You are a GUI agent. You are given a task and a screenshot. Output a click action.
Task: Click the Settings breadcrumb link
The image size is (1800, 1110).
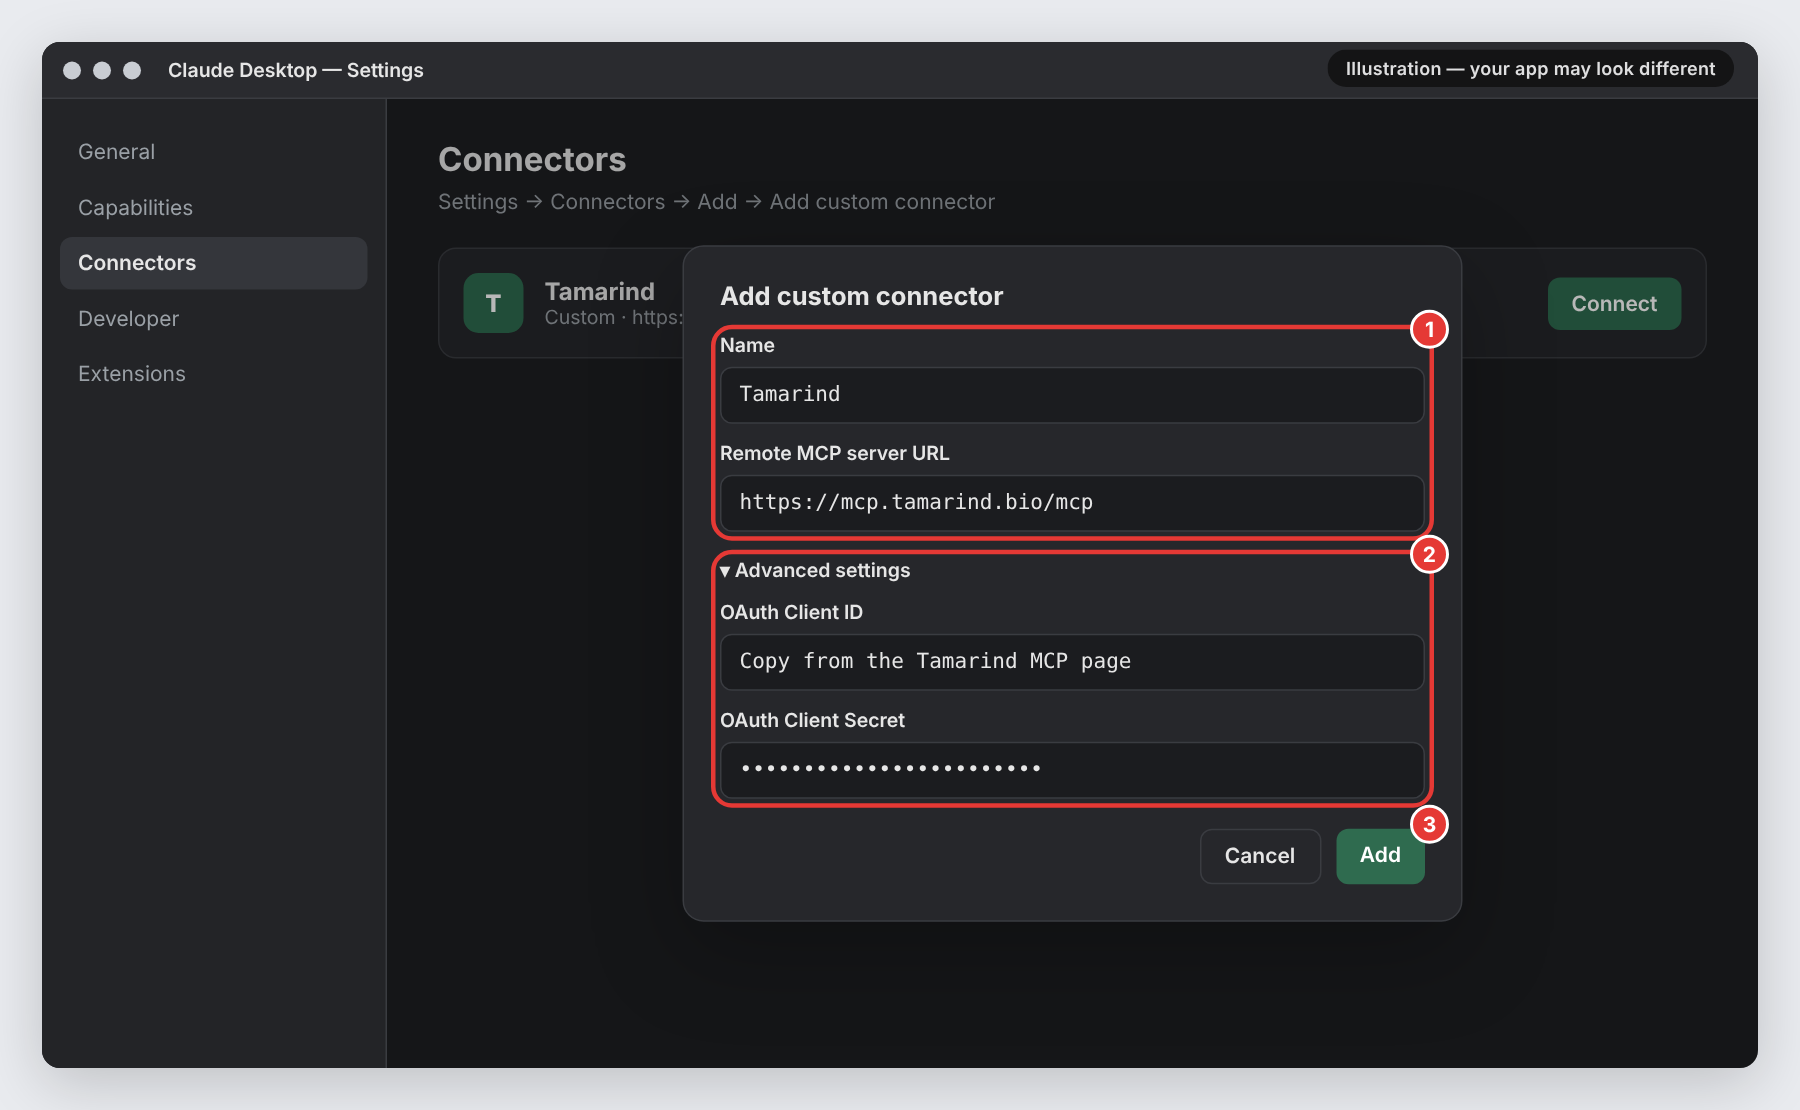click(478, 202)
